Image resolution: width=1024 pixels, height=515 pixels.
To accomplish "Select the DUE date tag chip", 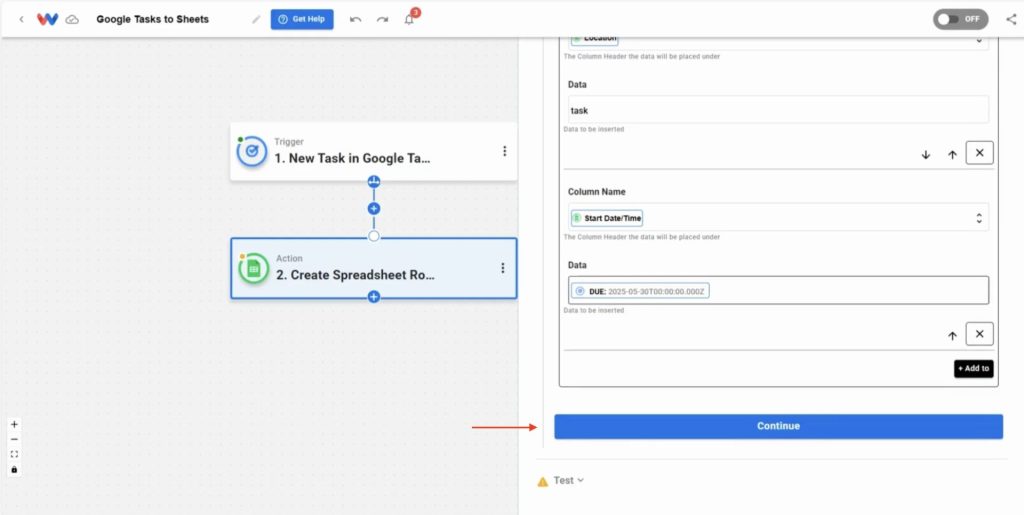I will (640, 291).
